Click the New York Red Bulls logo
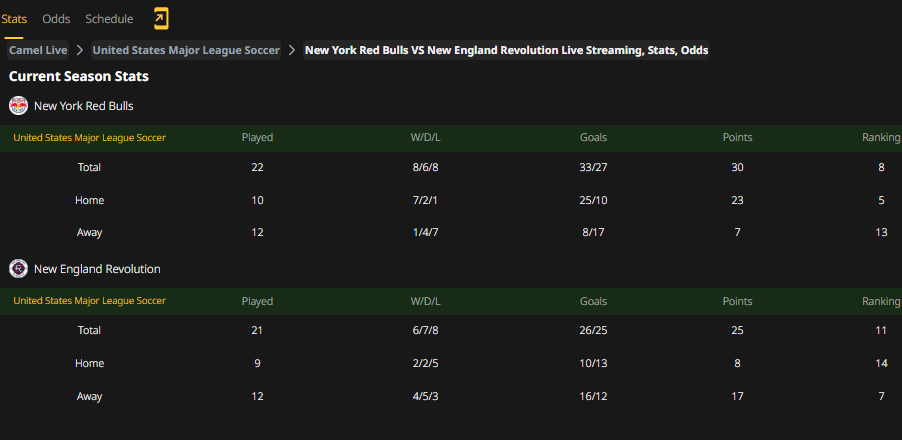Viewport: 902px width, 440px height. click(18, 106)
